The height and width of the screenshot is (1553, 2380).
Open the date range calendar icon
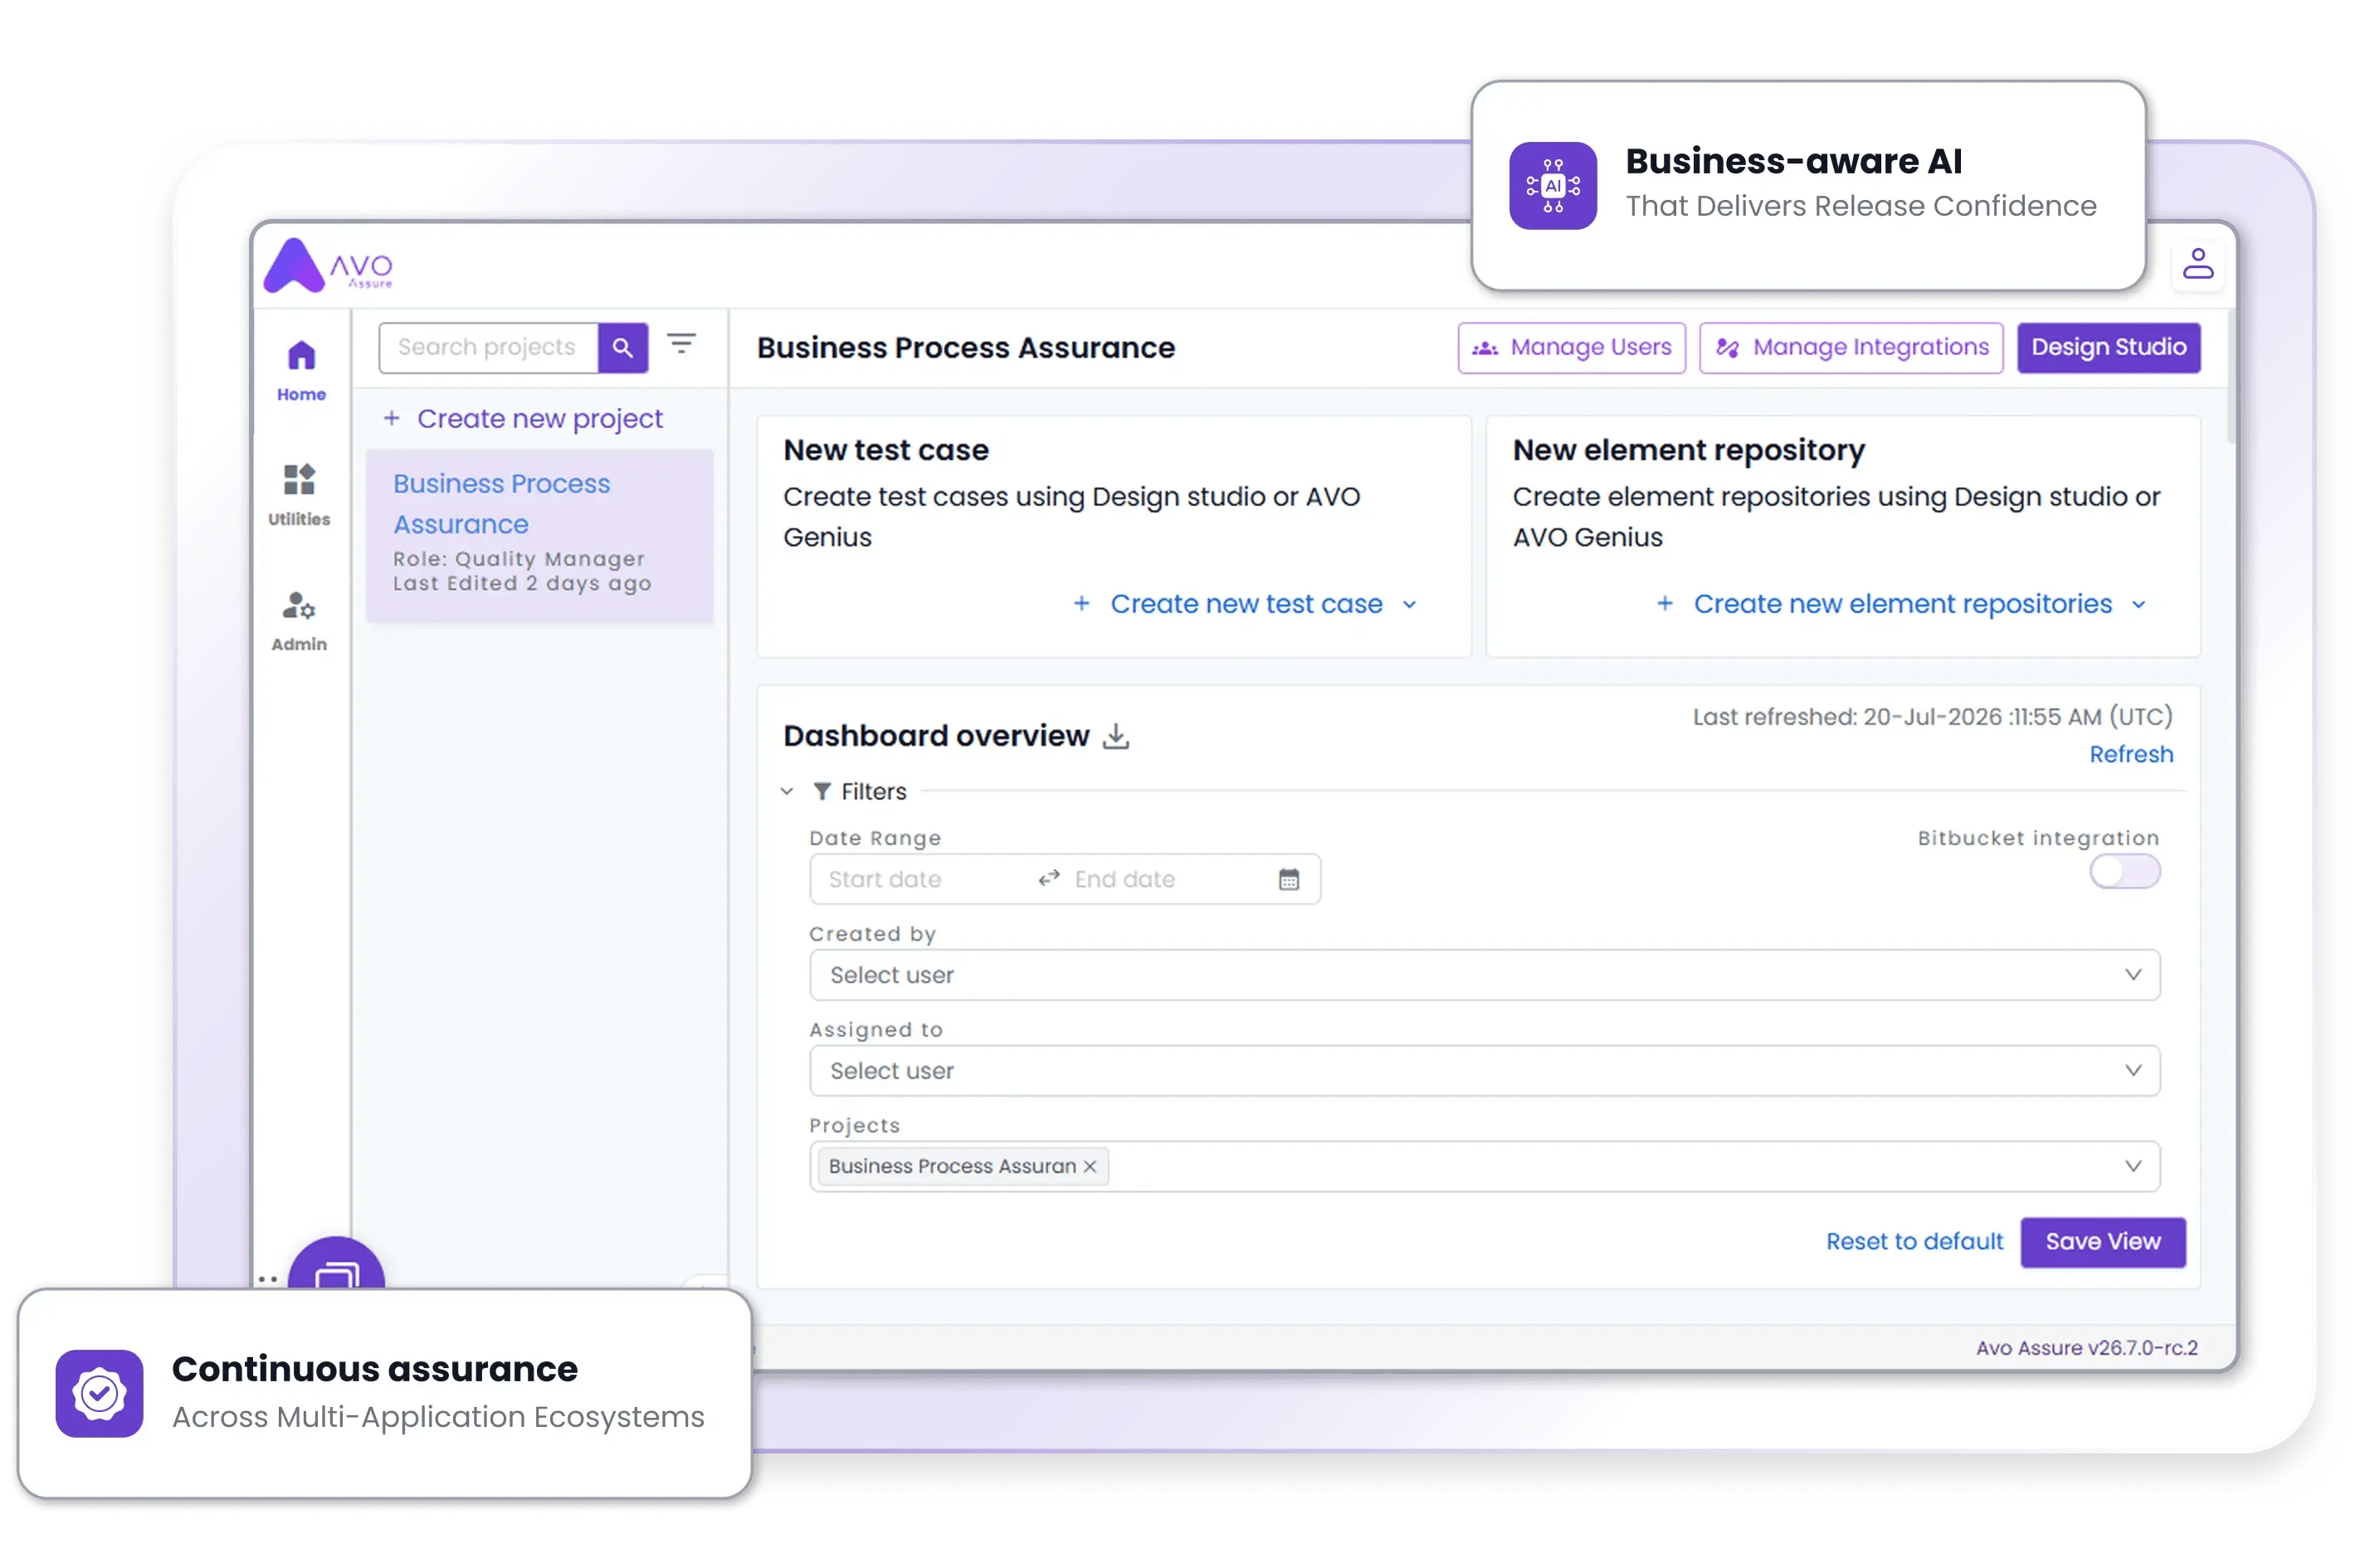[x=1289, y=880]
